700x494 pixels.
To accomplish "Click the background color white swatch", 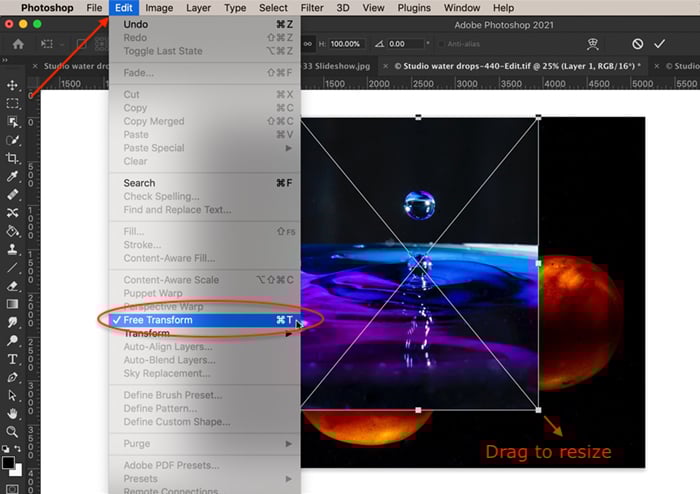I will (x=18, y=471).
